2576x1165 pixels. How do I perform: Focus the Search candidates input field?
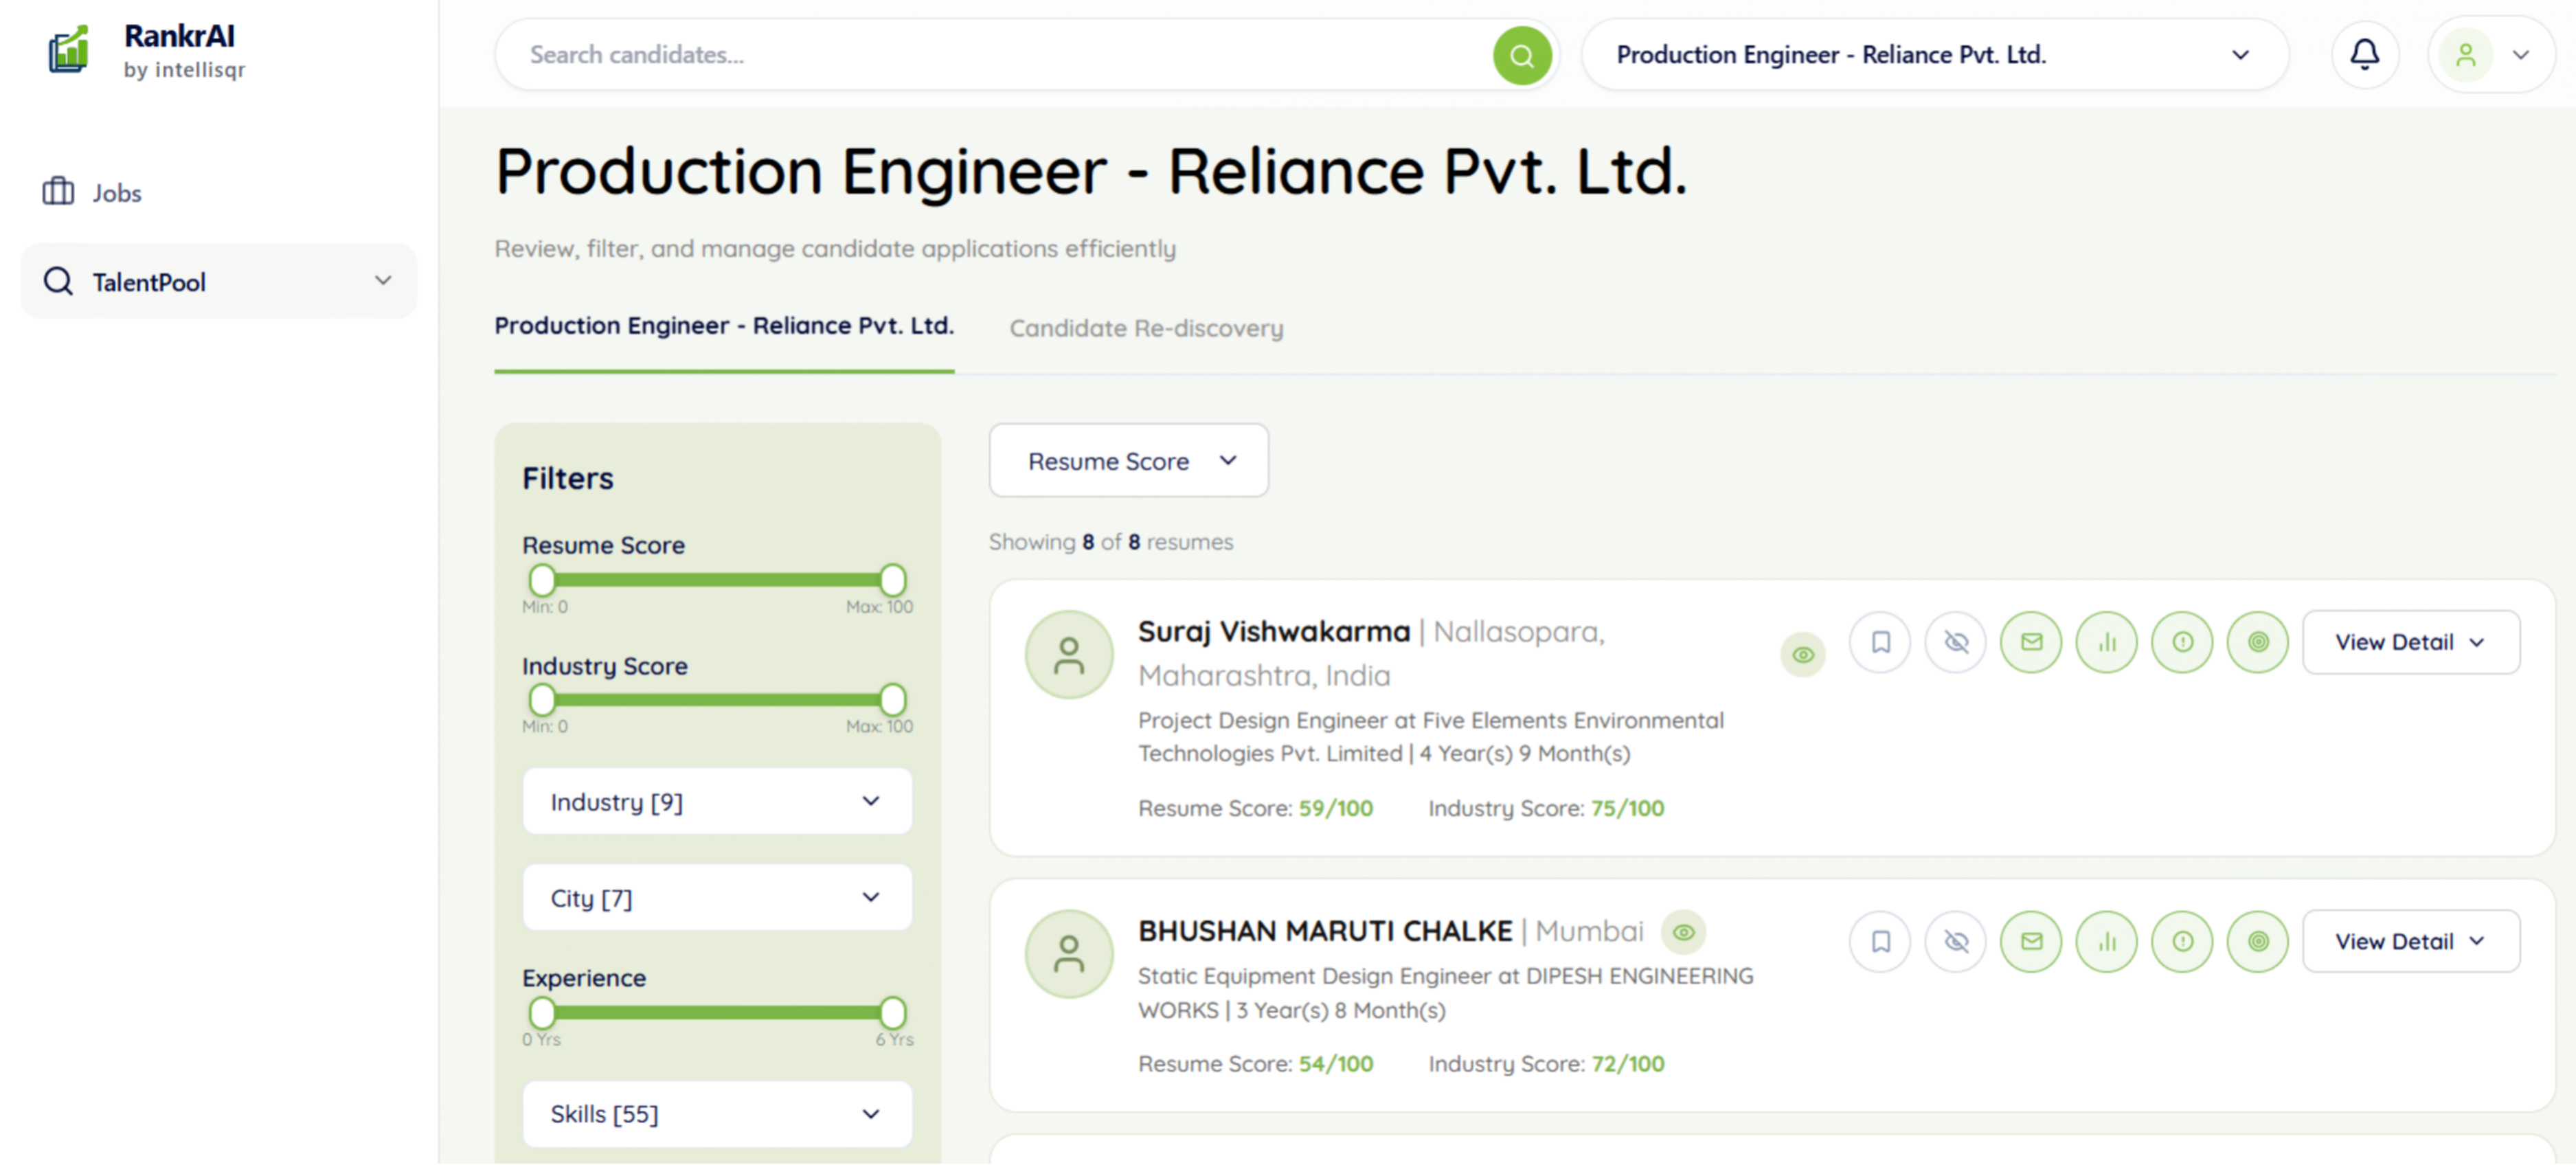pos(1000,55)
